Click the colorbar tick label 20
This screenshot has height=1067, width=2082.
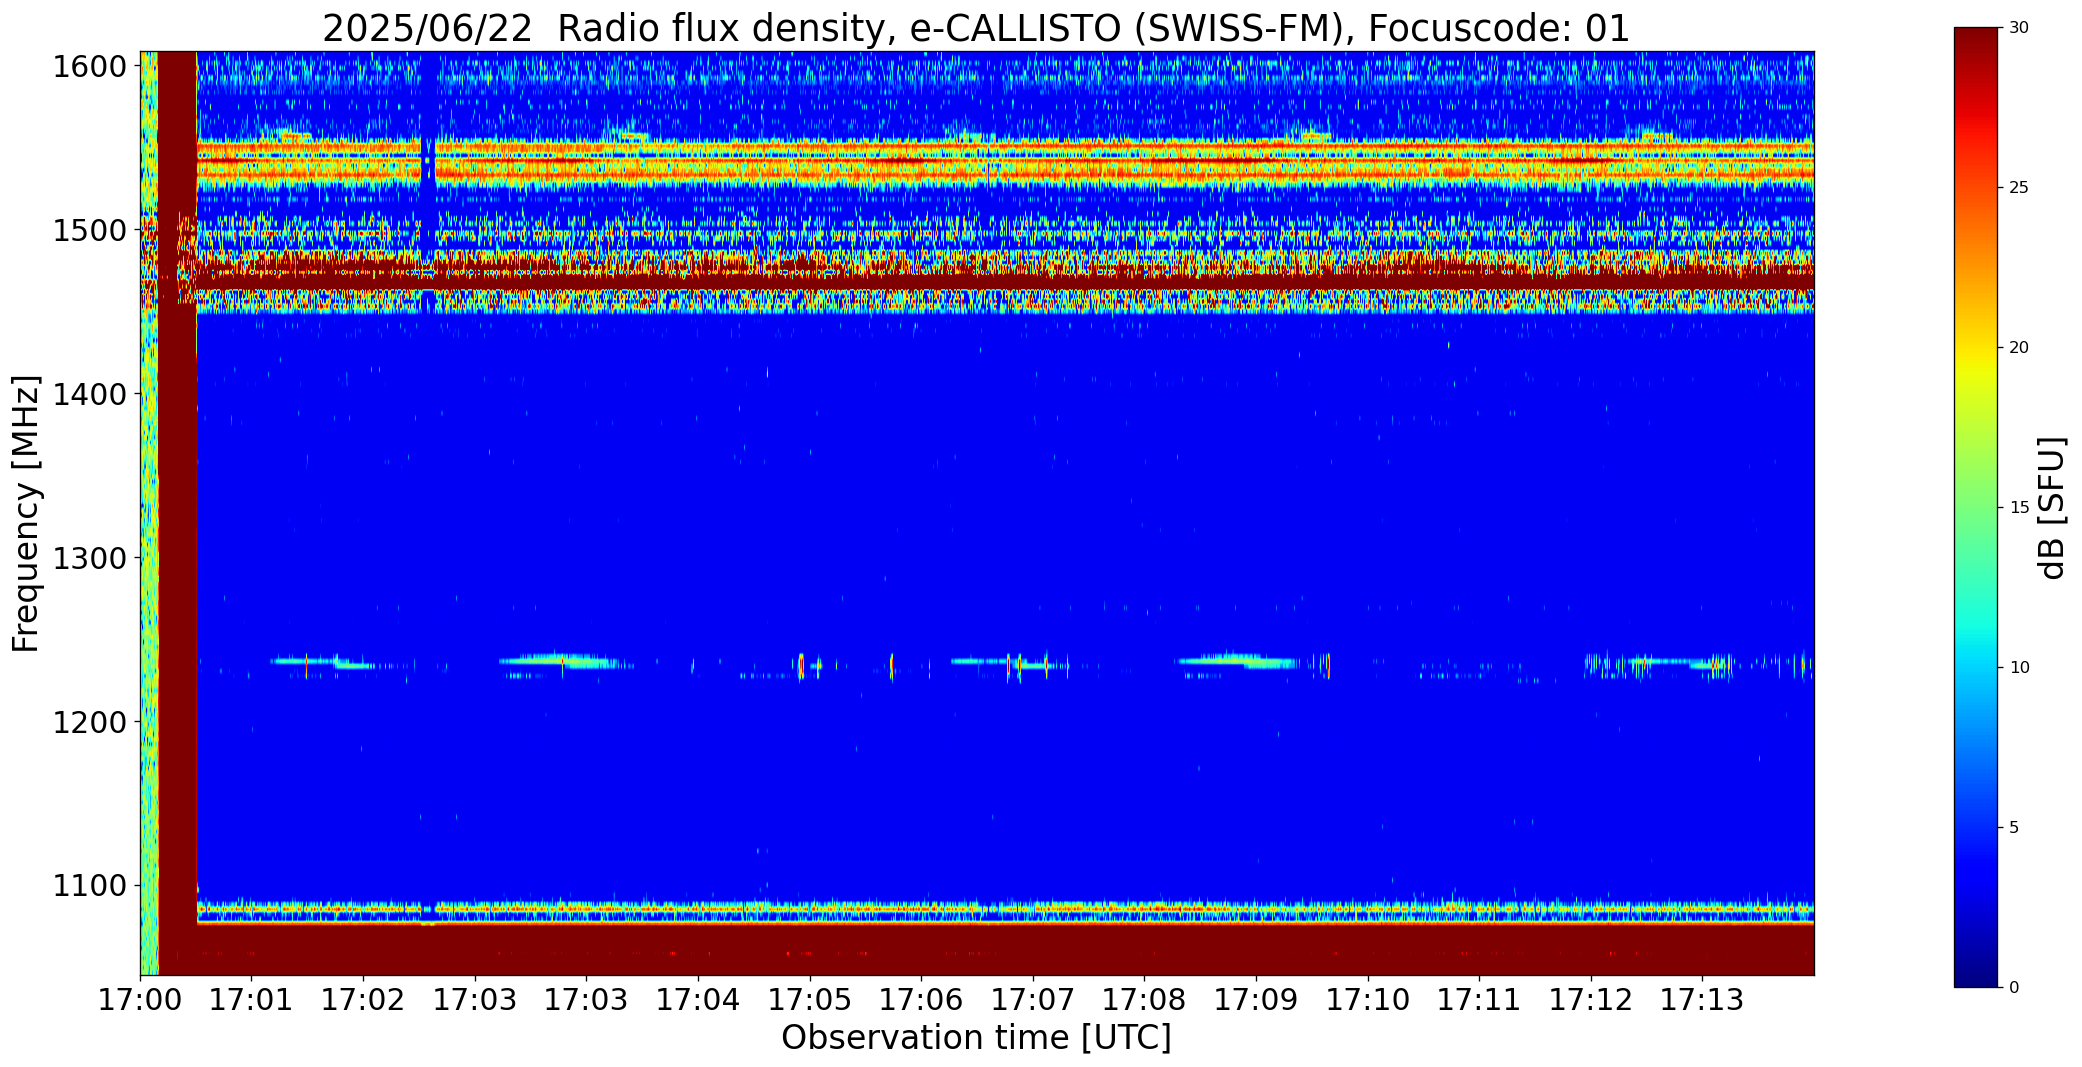pos(2019,348)
